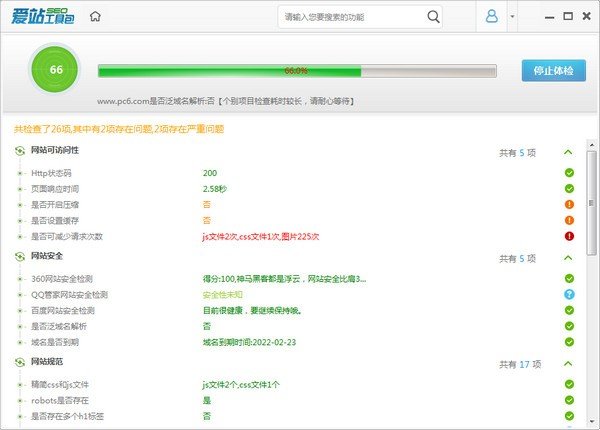Click the js文件2个,css文件1个 result text
This screenshot has width=600, height=430.
point(241,384)
